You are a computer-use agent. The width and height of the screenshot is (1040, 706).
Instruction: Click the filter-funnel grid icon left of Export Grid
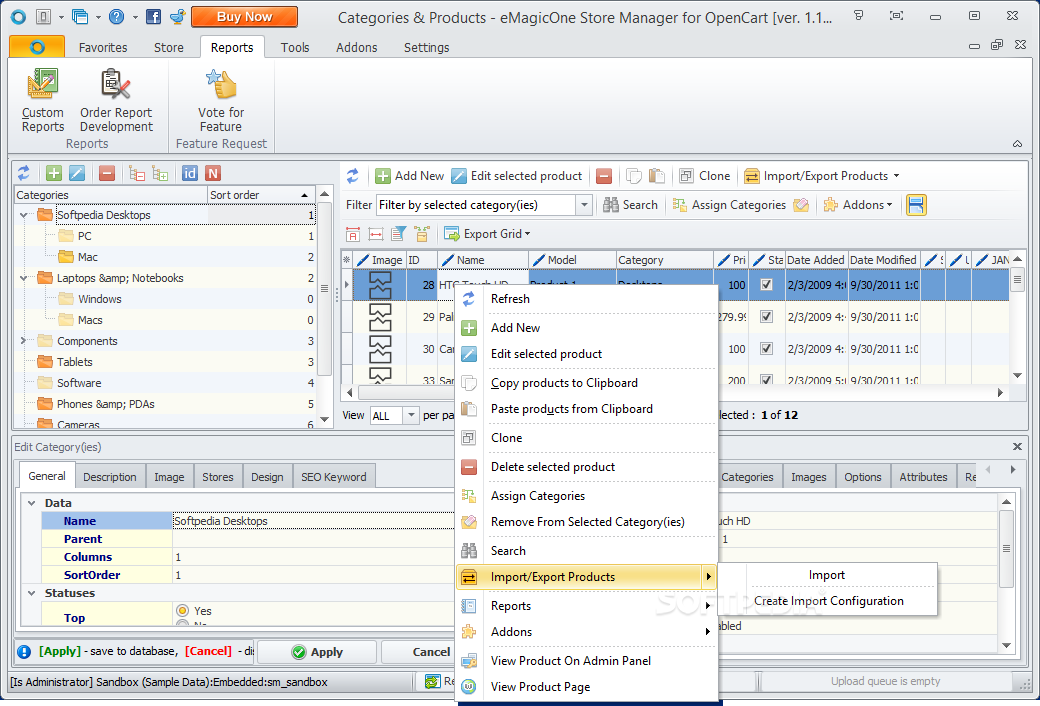(399, 234)
